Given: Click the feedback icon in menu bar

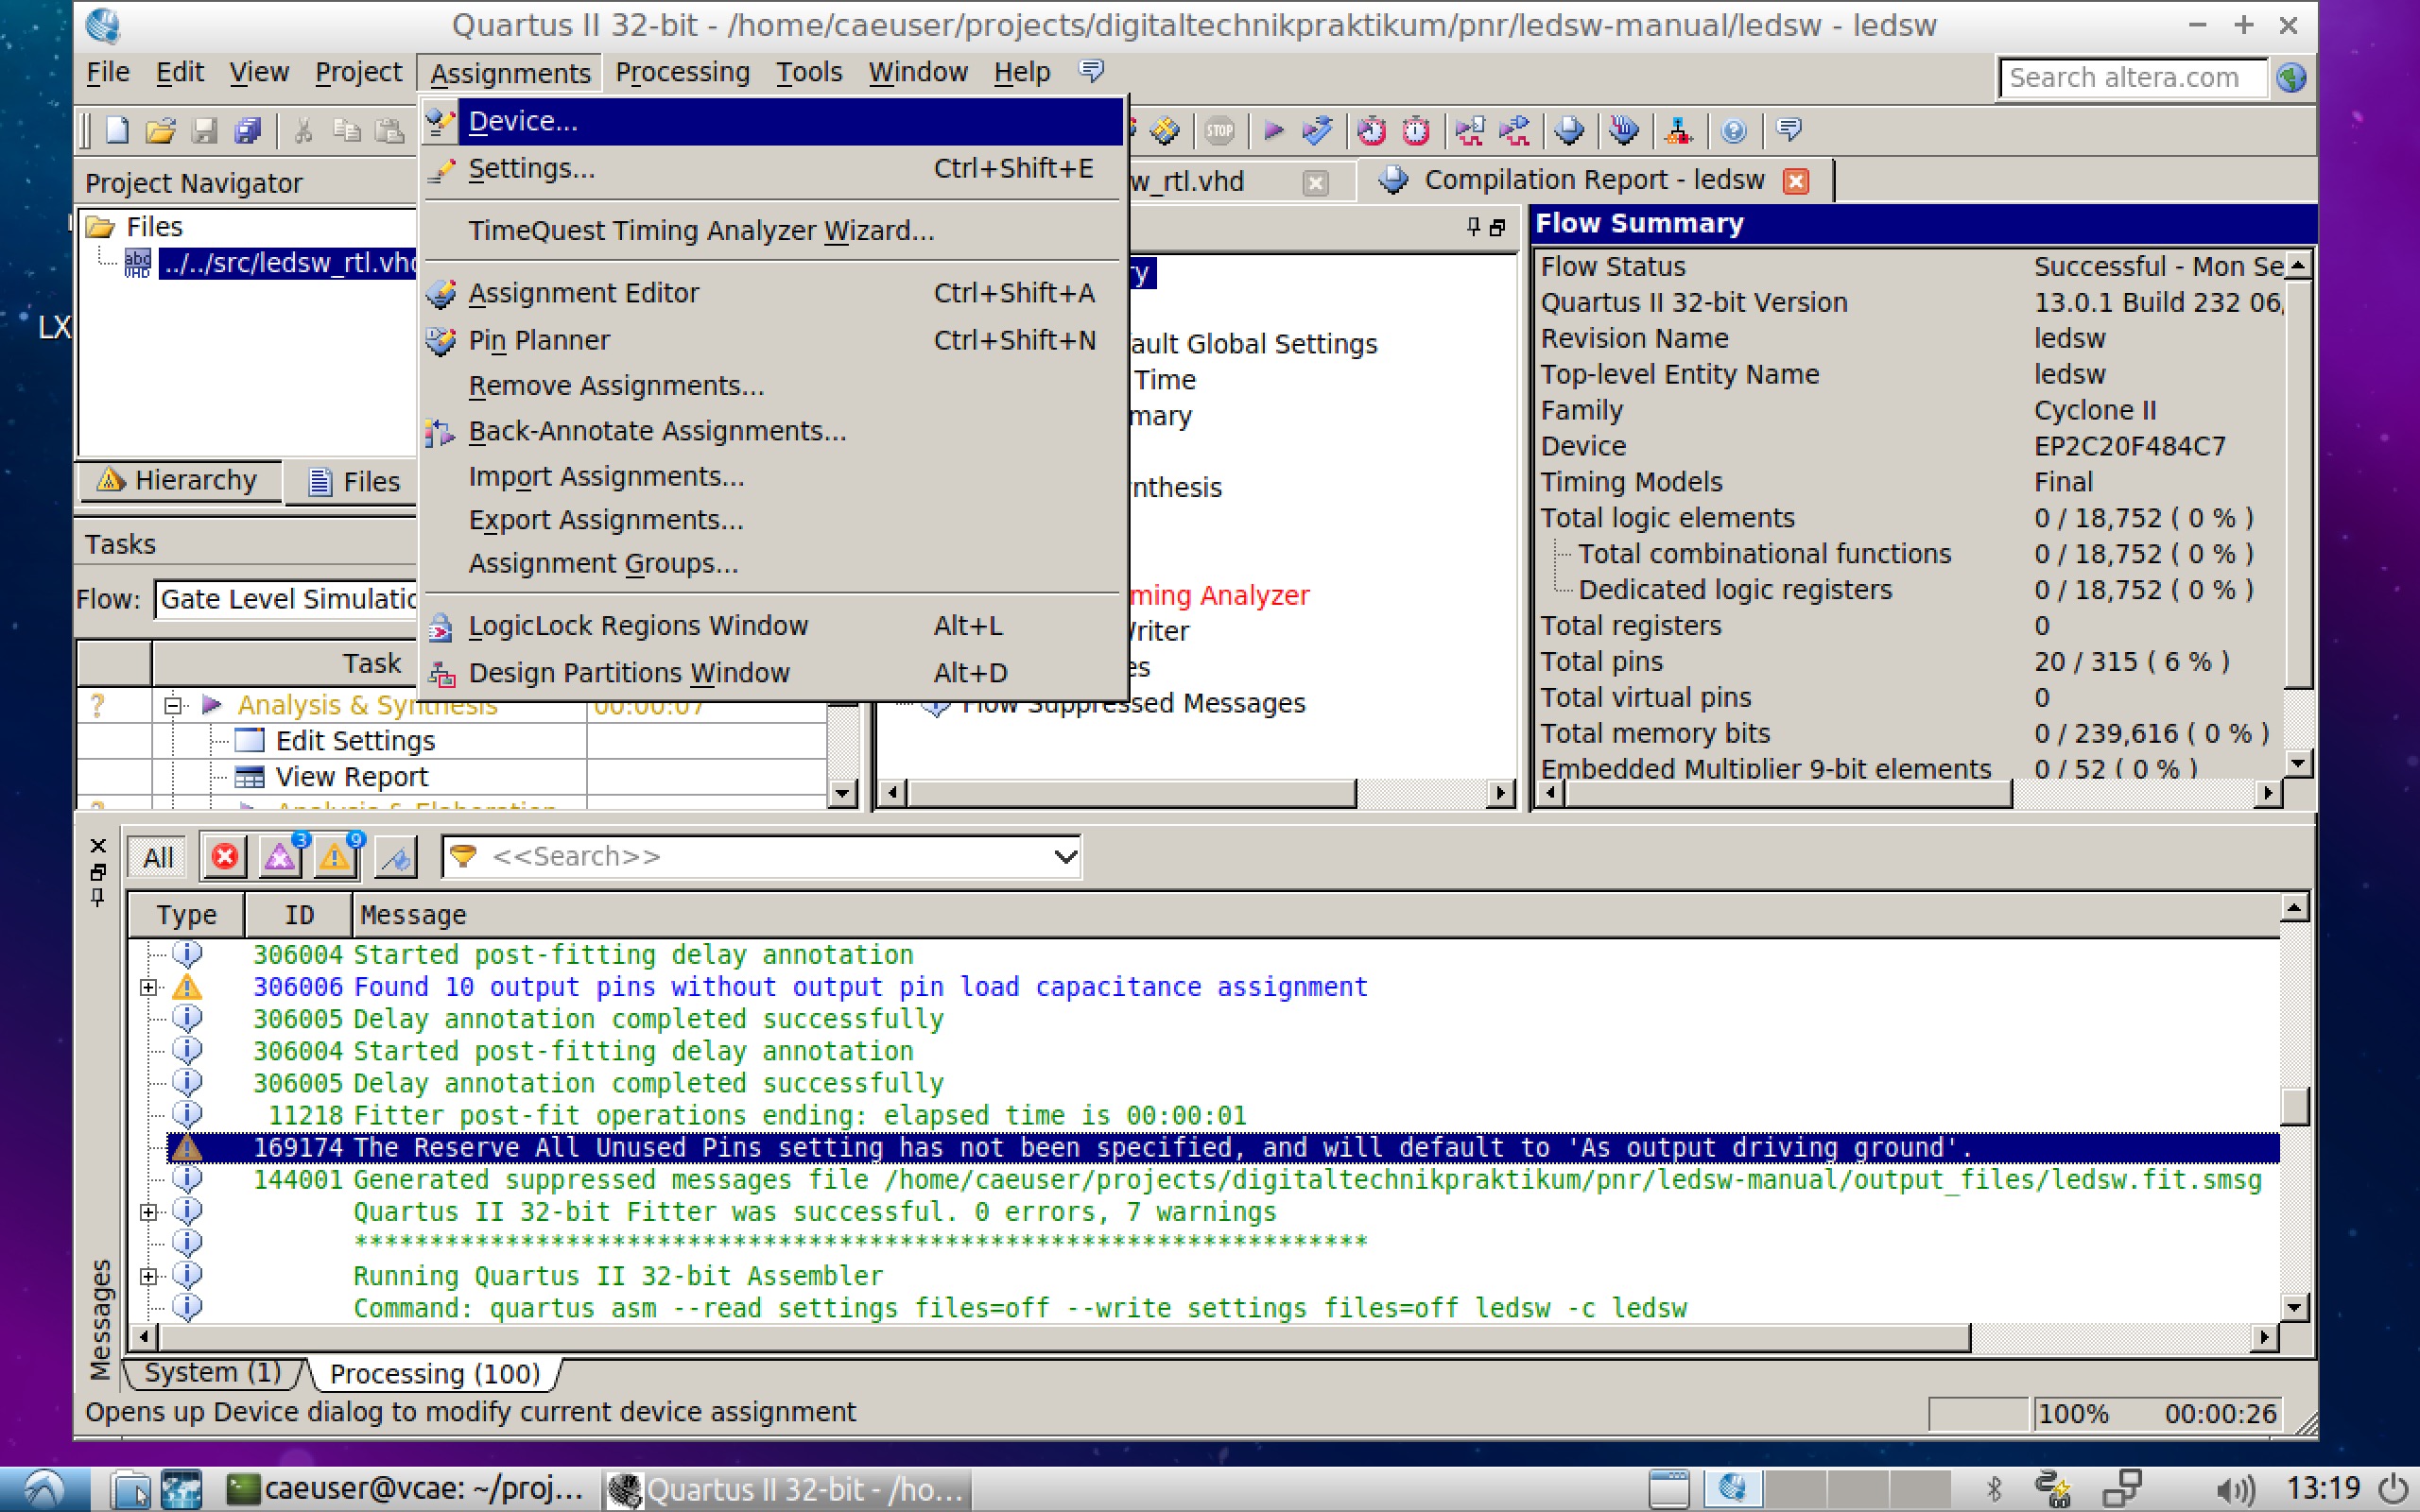Looking at the screenshot, I should [1091, 71].
